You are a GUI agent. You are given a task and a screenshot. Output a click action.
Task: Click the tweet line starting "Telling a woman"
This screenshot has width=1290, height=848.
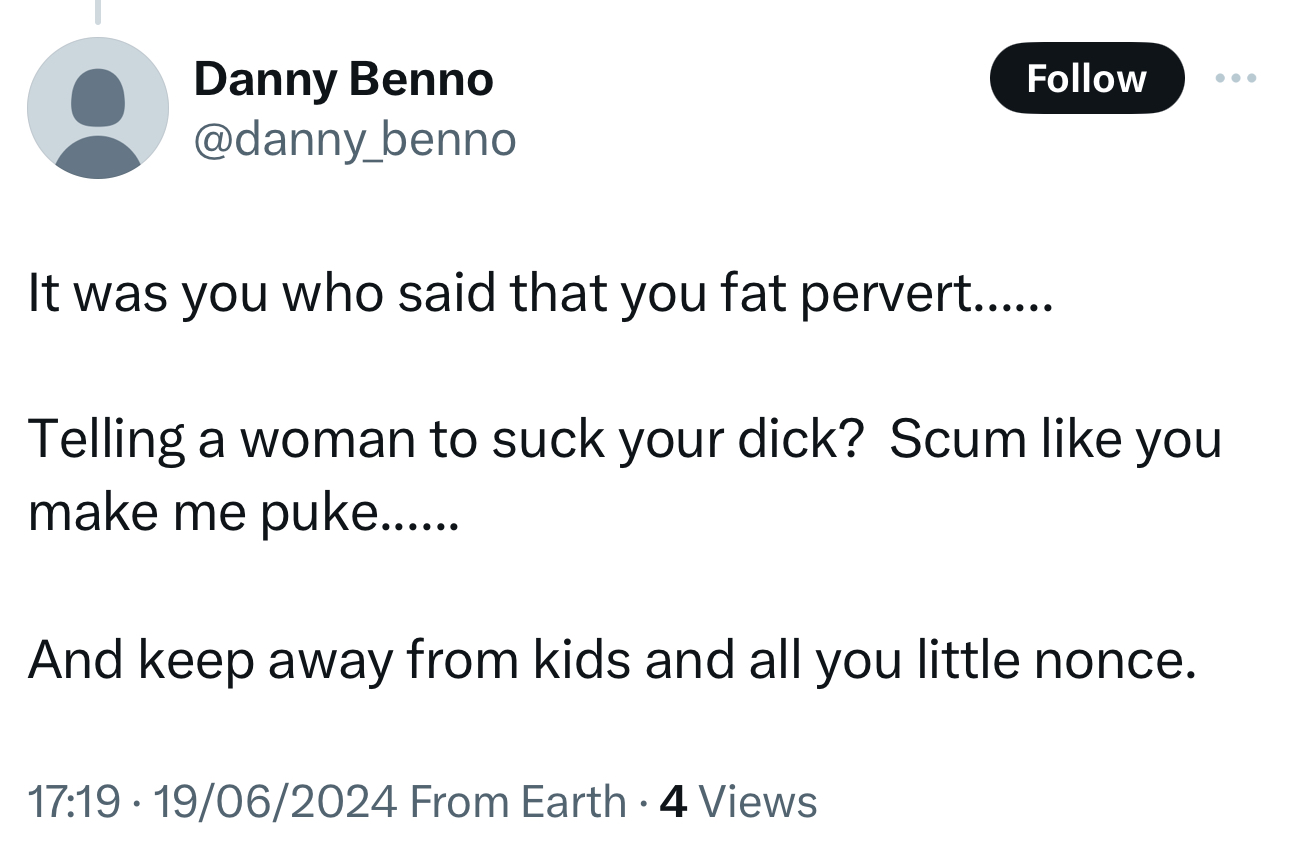[624, 440]
